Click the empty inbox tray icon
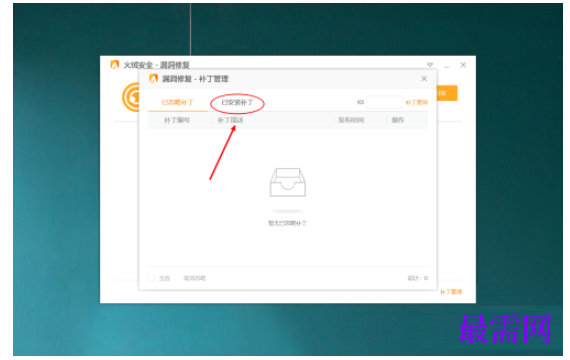The width and height of the screenshot is (570, 360). (288, 182)
